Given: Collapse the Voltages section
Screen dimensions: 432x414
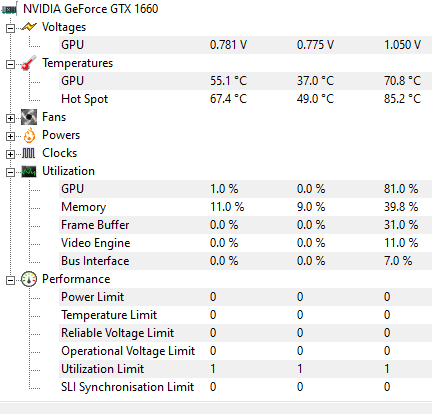Looking at the screenshot, I should (x=10, y=28).
